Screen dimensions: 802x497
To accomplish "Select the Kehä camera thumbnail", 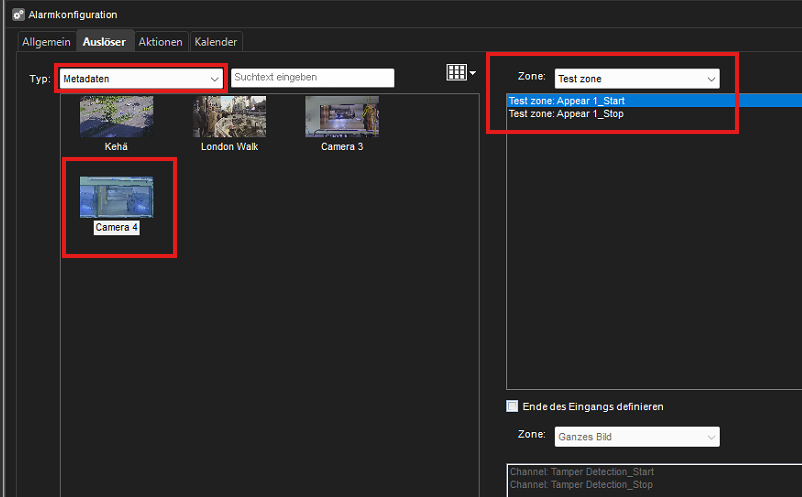I will pos(117,117).
